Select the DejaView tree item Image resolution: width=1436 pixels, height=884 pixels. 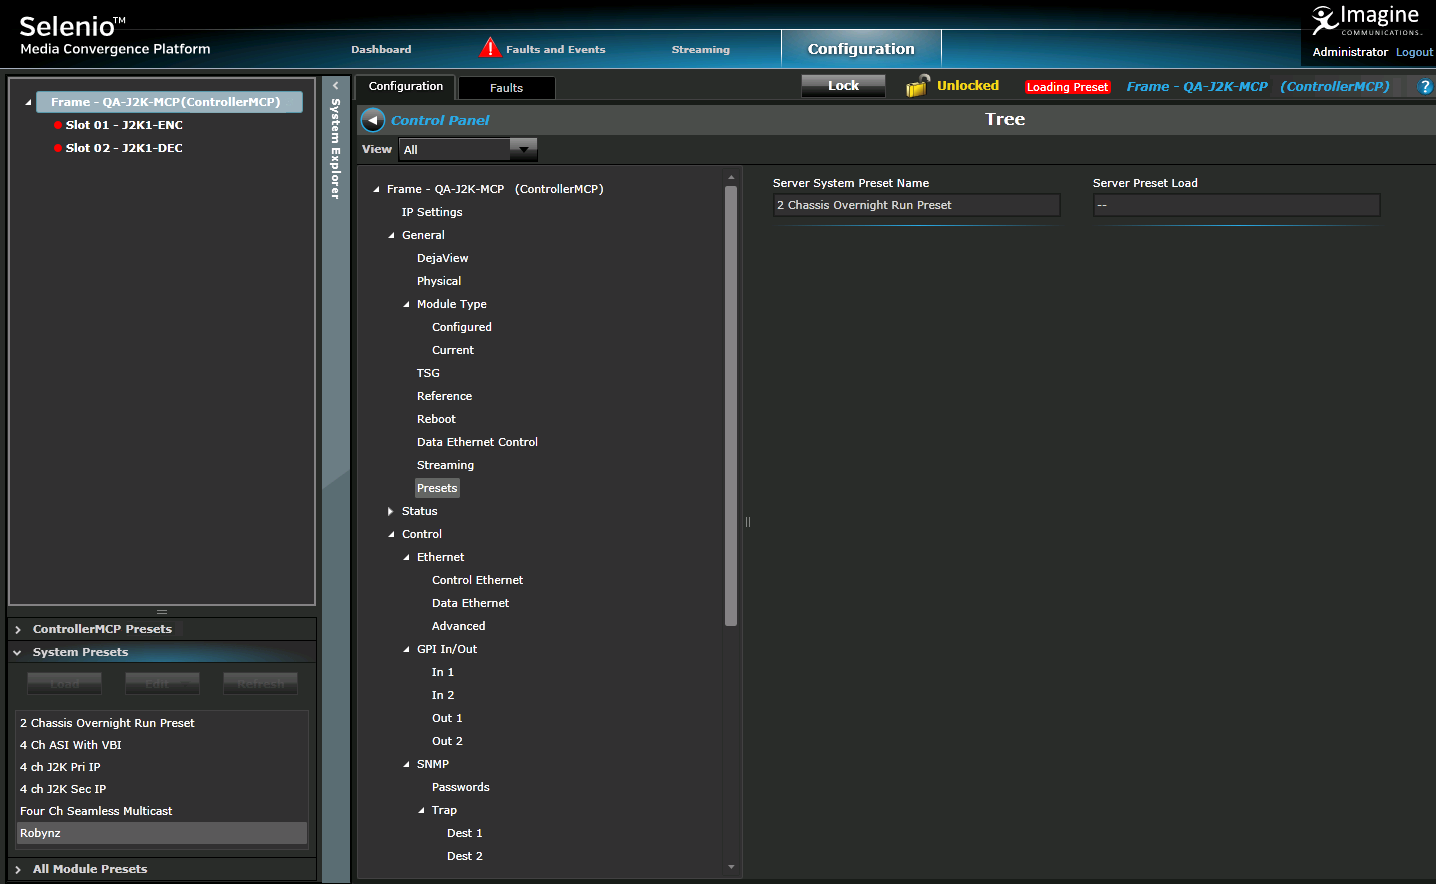tap(442, 258)
